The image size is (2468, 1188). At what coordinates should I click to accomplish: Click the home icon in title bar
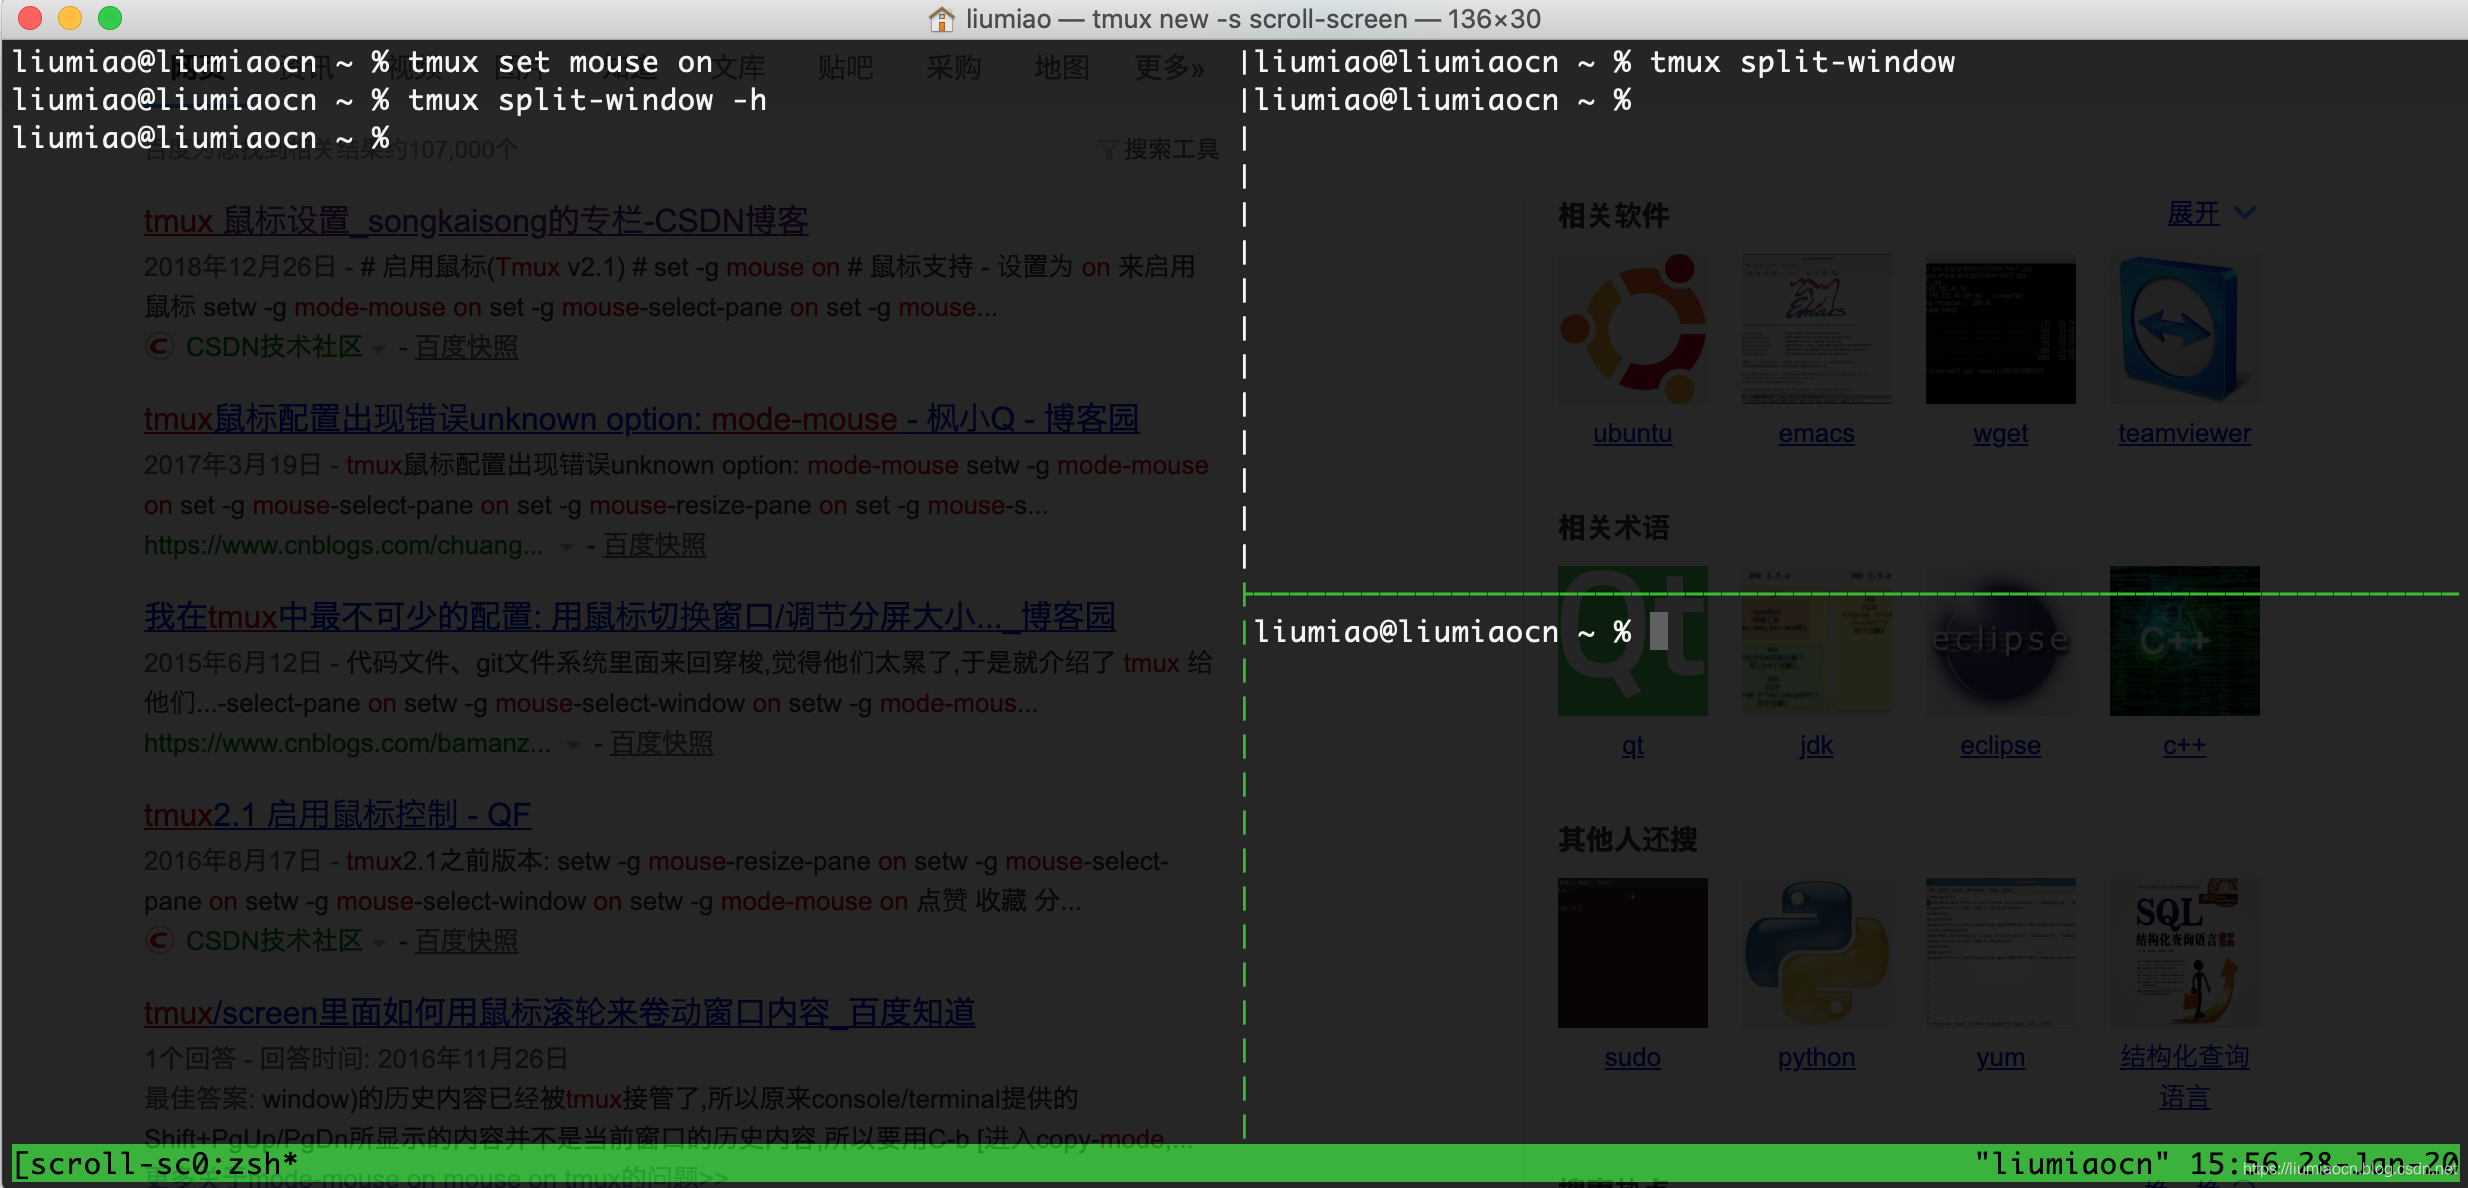tap(941, 19)
